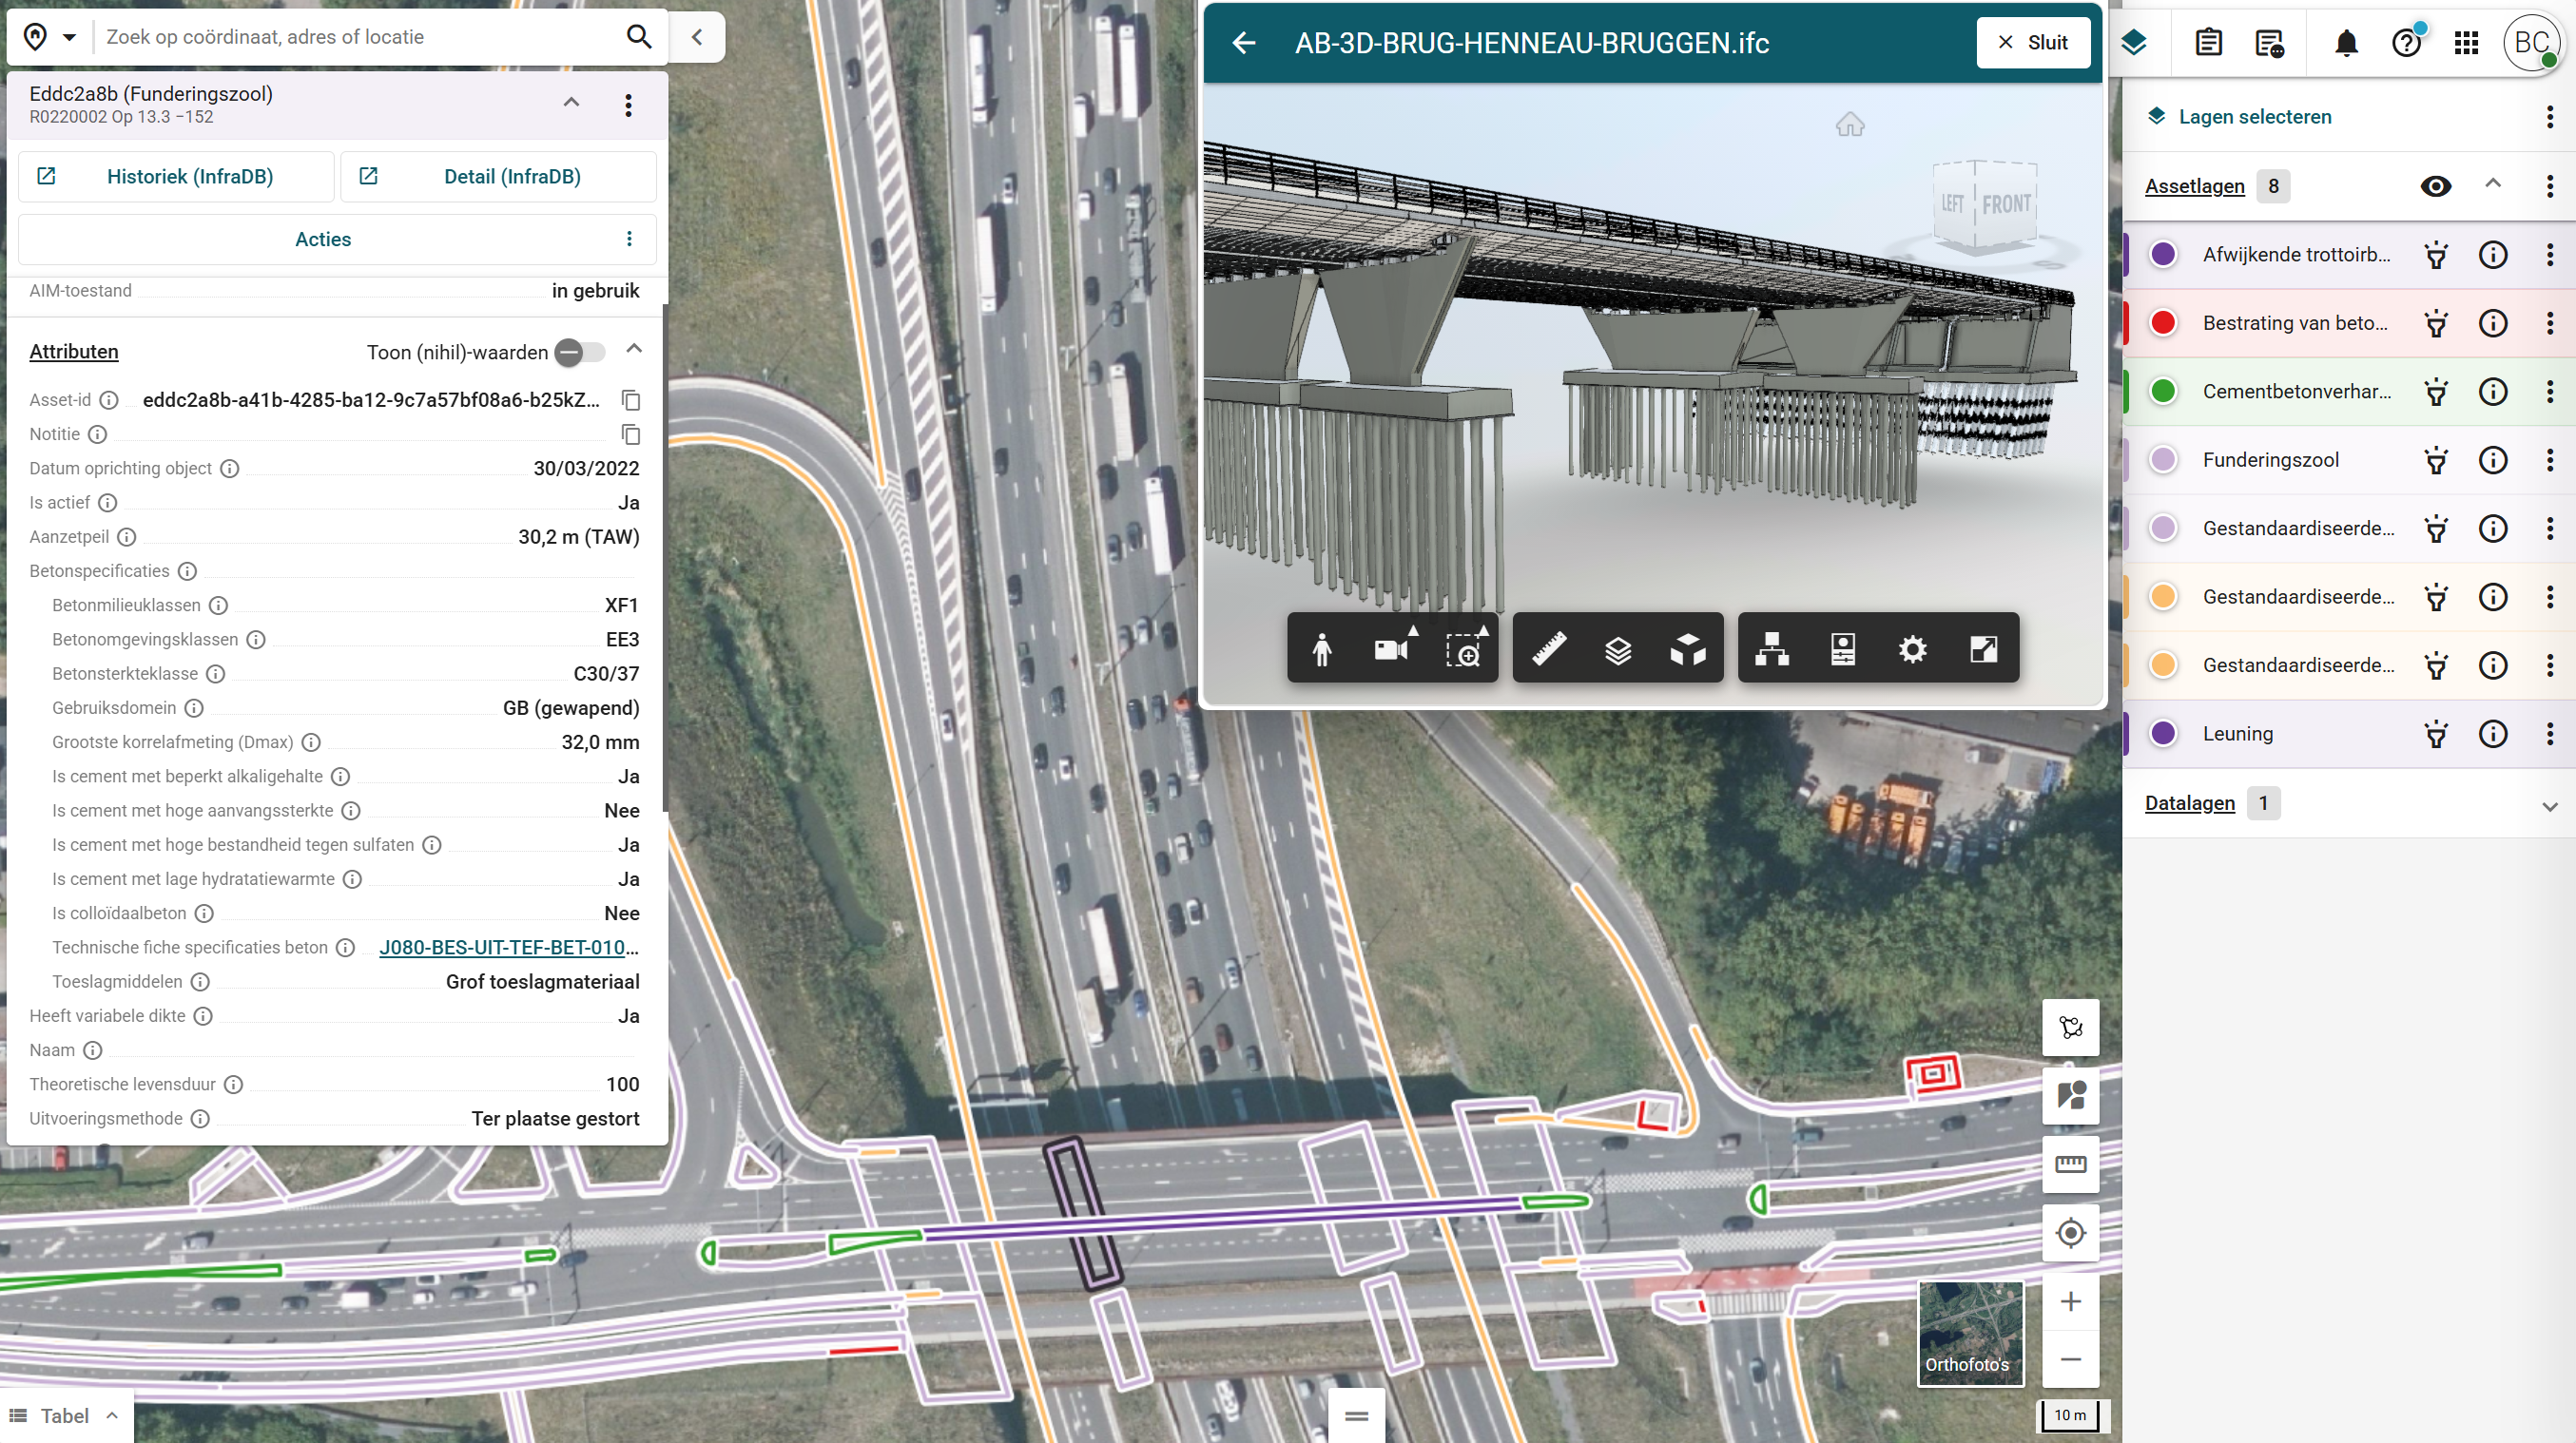Toggle highlight for the Funderingszool layer
The height and width of the screenshot is (1443, 2576).
click(2436, 460)
